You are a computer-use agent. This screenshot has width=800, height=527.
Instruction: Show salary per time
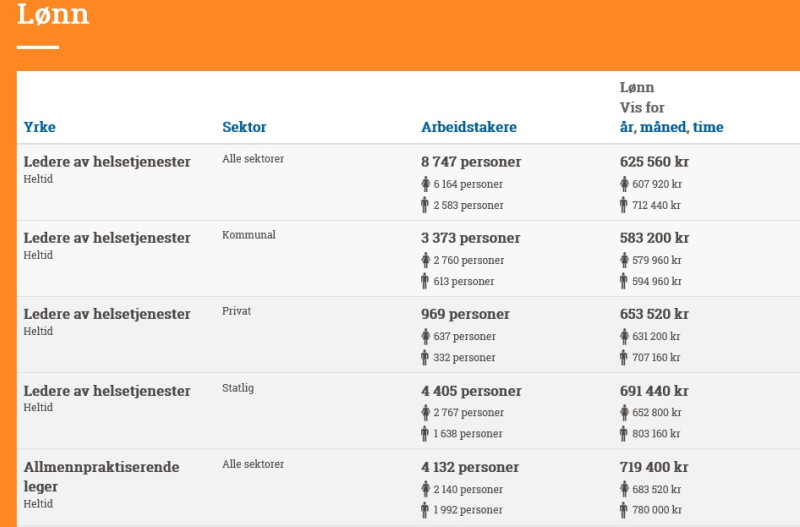(x=708, y=127)
